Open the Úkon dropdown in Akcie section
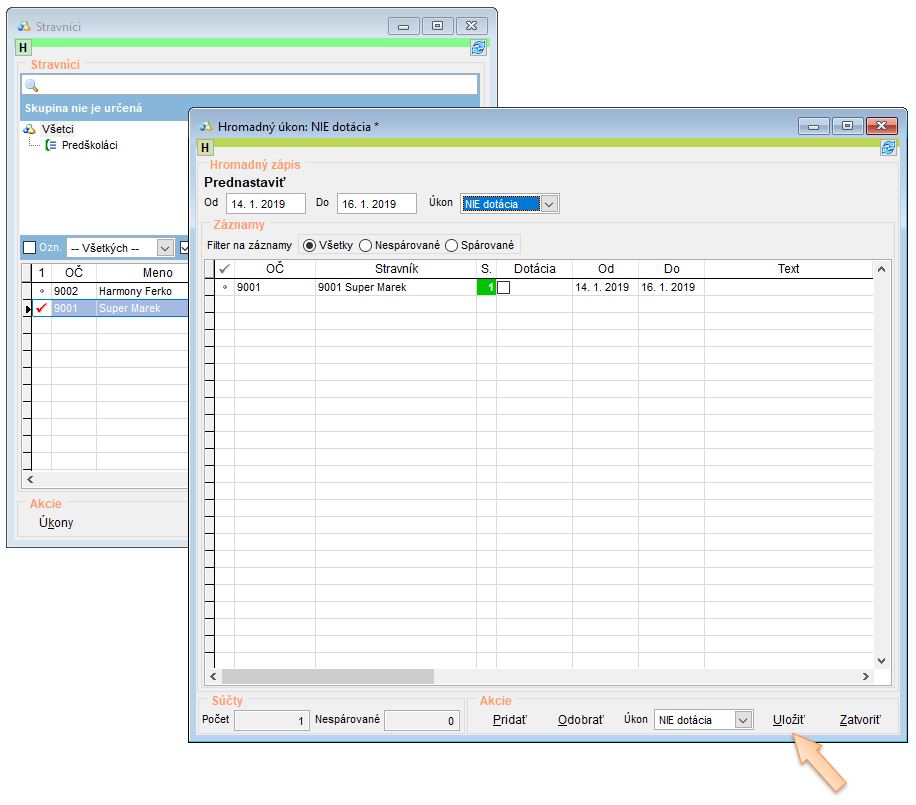916x805 pixels. (x=742, y=720)
